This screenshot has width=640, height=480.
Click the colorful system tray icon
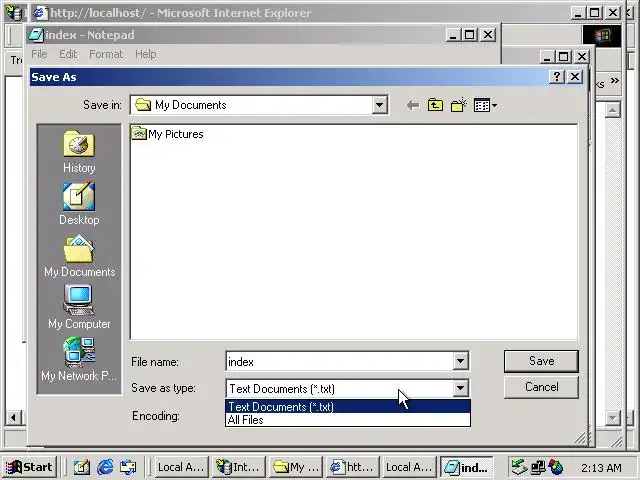[556, 467]
